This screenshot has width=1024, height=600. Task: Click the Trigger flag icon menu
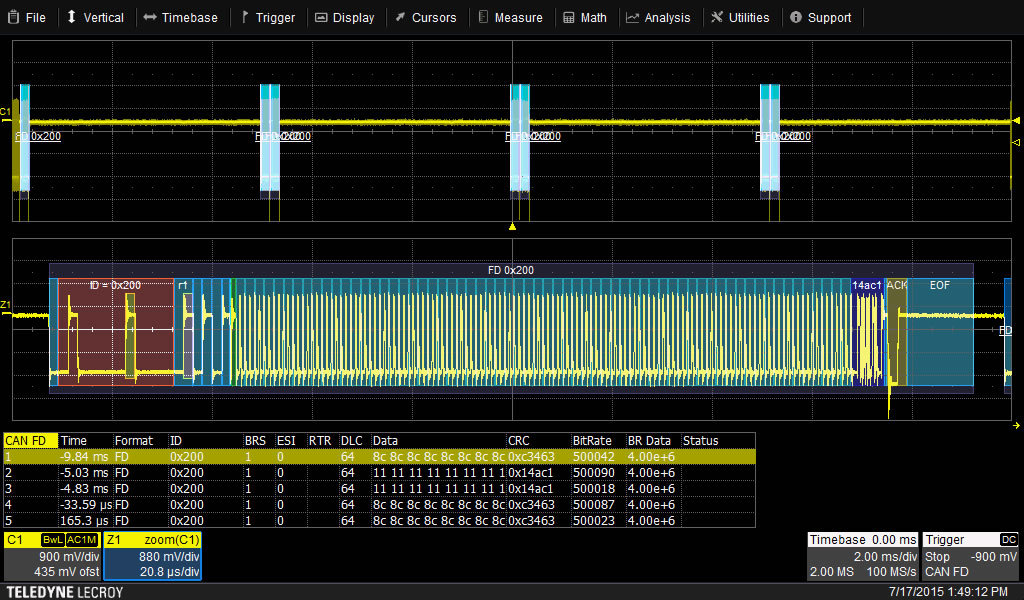pyautogui.click(x=267, y=17)
